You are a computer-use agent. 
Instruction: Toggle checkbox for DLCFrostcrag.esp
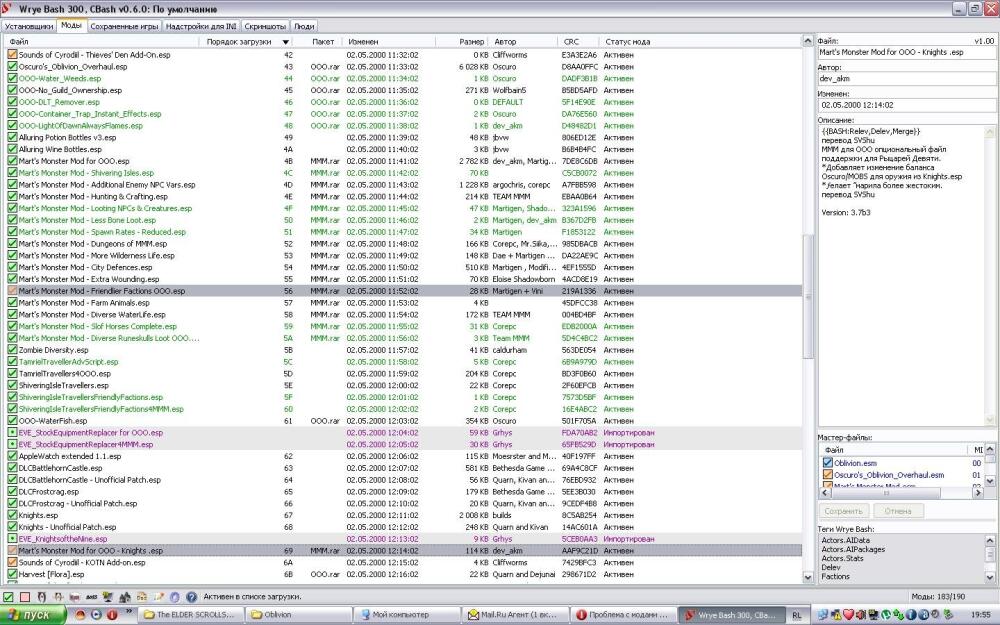click(12, 491)
